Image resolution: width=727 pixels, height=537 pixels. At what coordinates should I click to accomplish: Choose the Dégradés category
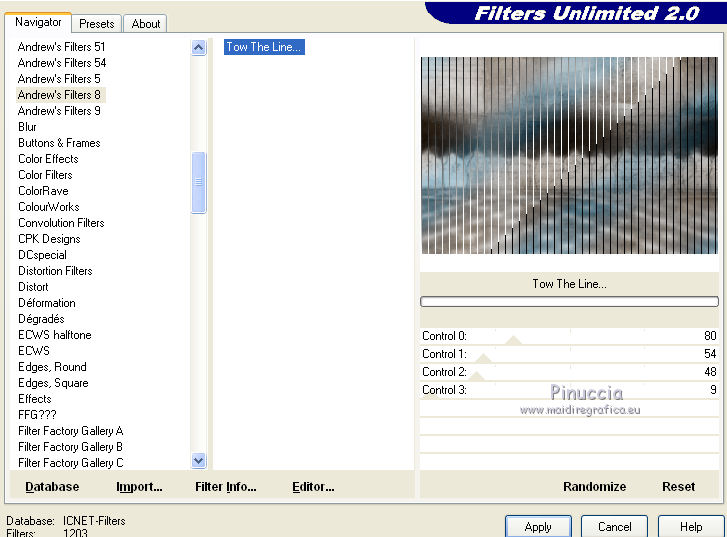click(x=41, y=319)
